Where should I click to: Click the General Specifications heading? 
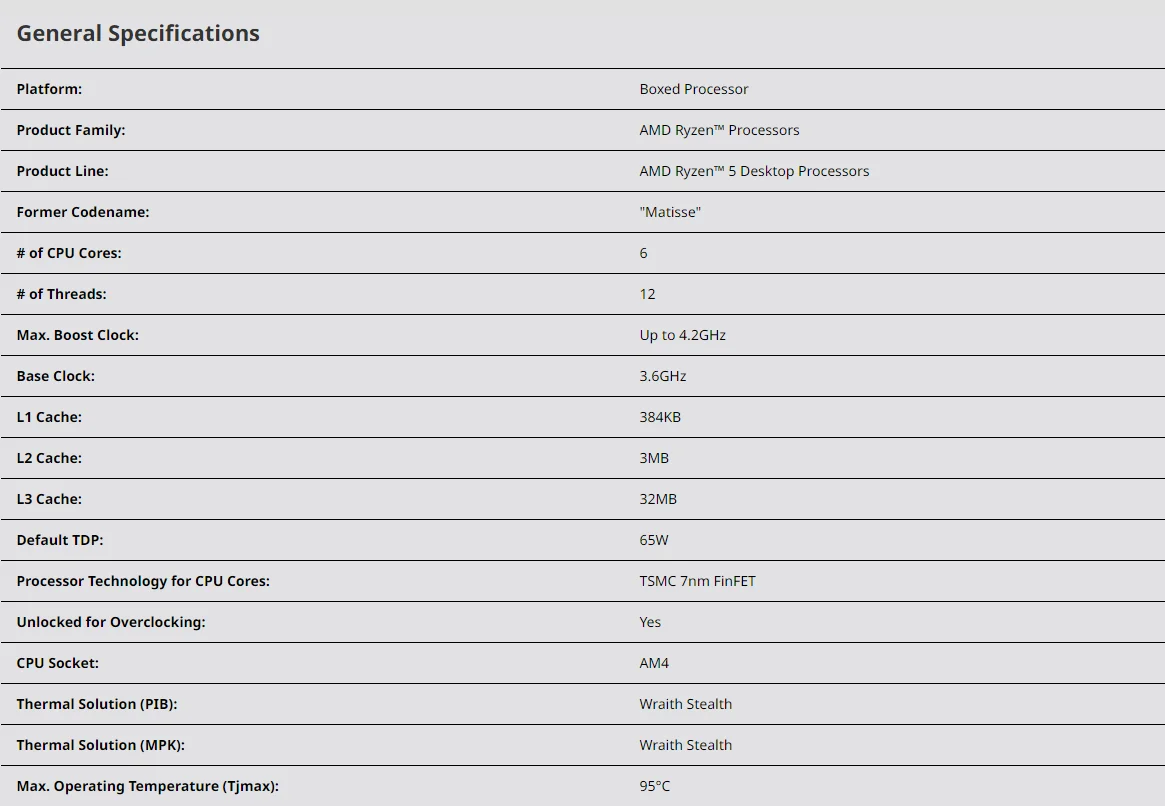pos(138,33)
